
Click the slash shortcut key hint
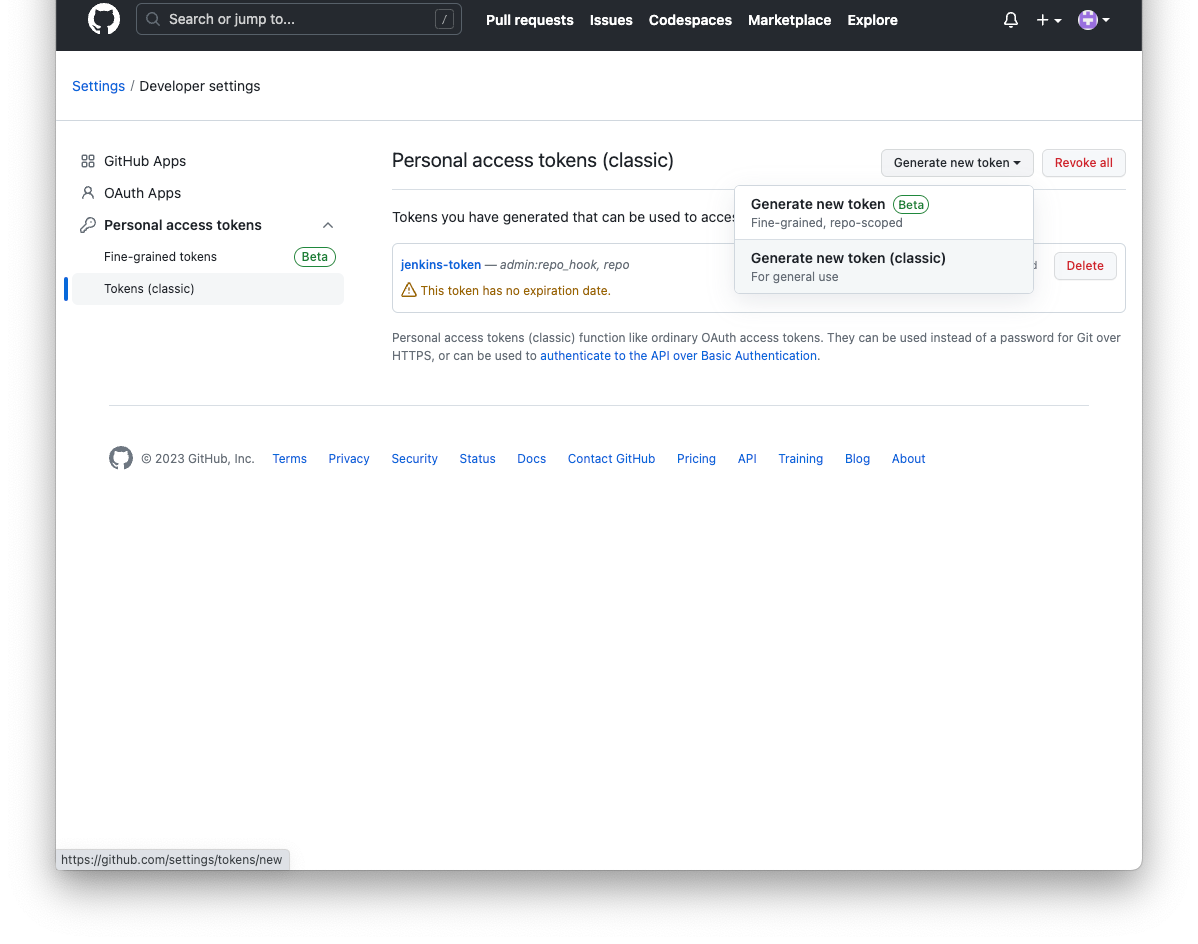coord(444,19)
